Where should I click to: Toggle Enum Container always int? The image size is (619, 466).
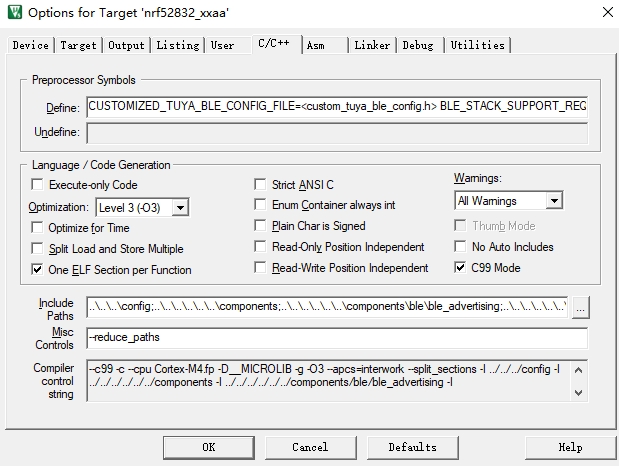pos(260,205)
